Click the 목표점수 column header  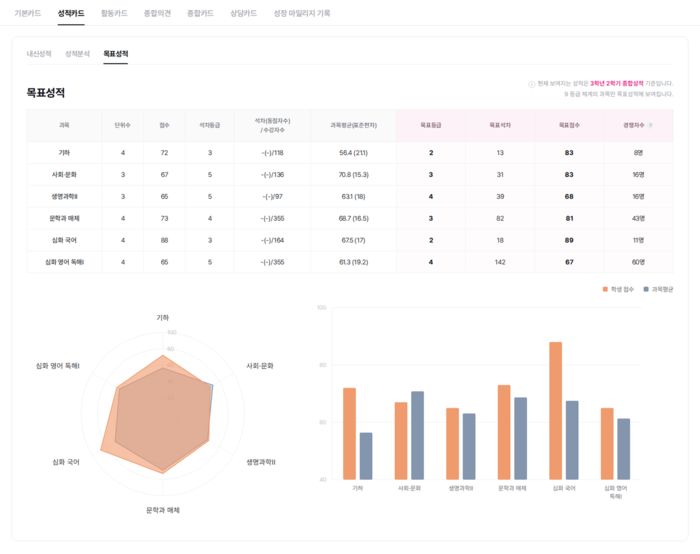point(569,125)
